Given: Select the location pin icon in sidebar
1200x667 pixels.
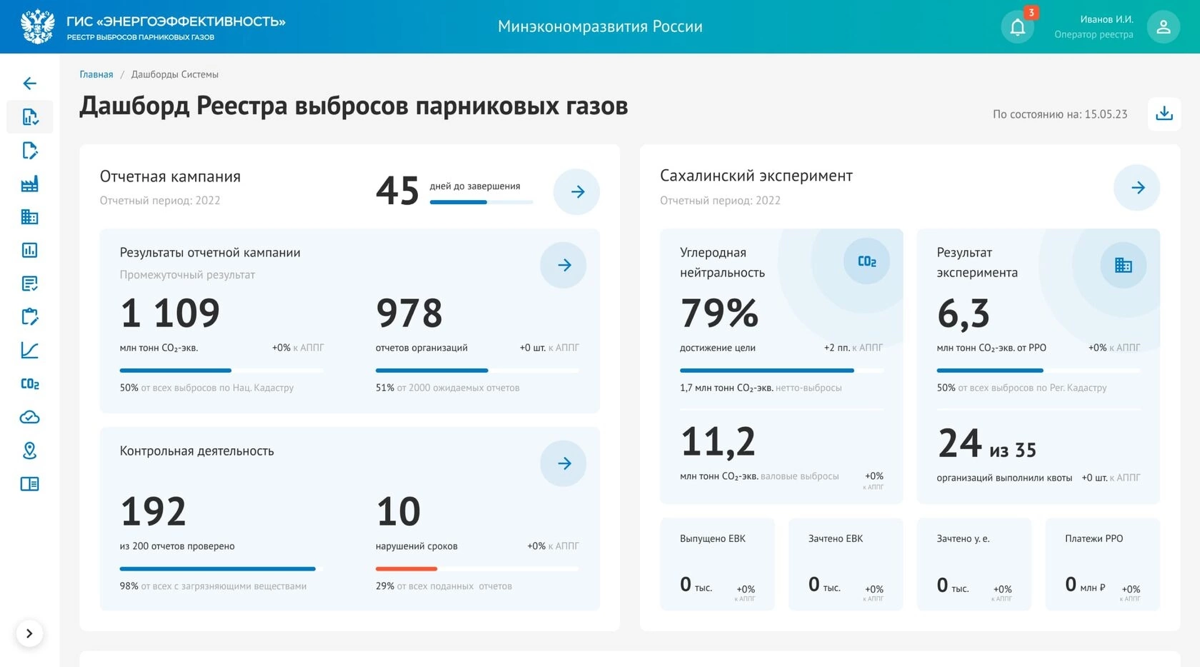Looking at the screenshot, I should [30, 450].
